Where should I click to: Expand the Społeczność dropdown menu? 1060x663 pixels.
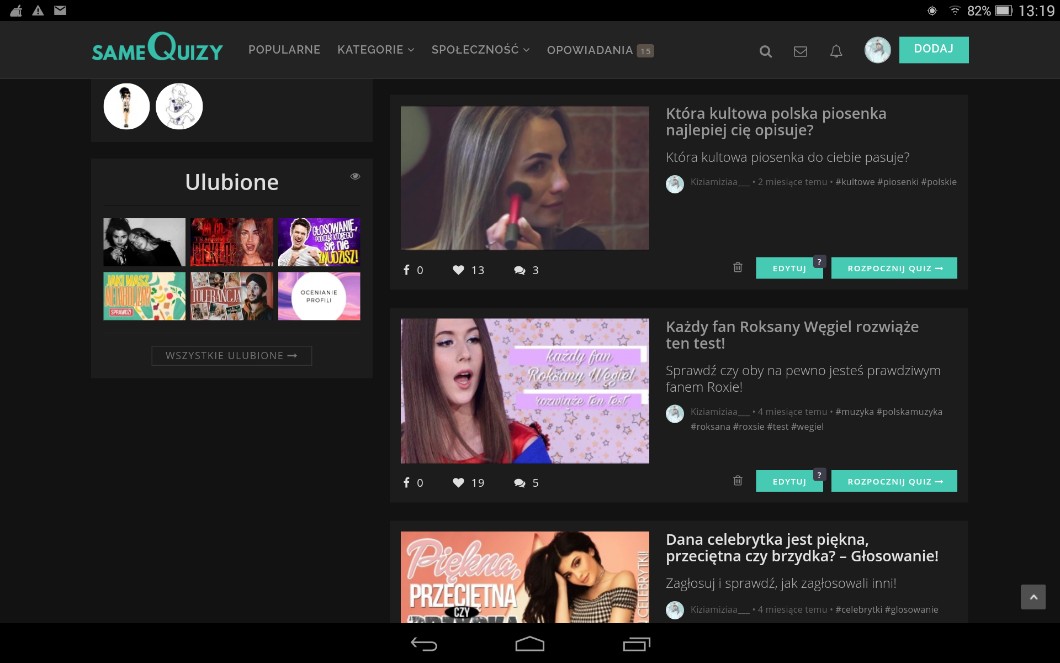480,50
